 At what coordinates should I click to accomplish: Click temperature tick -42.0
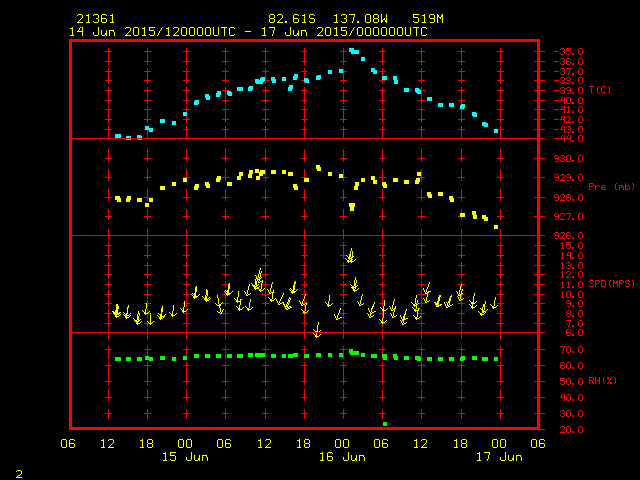pyautogui.click(x=569, y=120)
